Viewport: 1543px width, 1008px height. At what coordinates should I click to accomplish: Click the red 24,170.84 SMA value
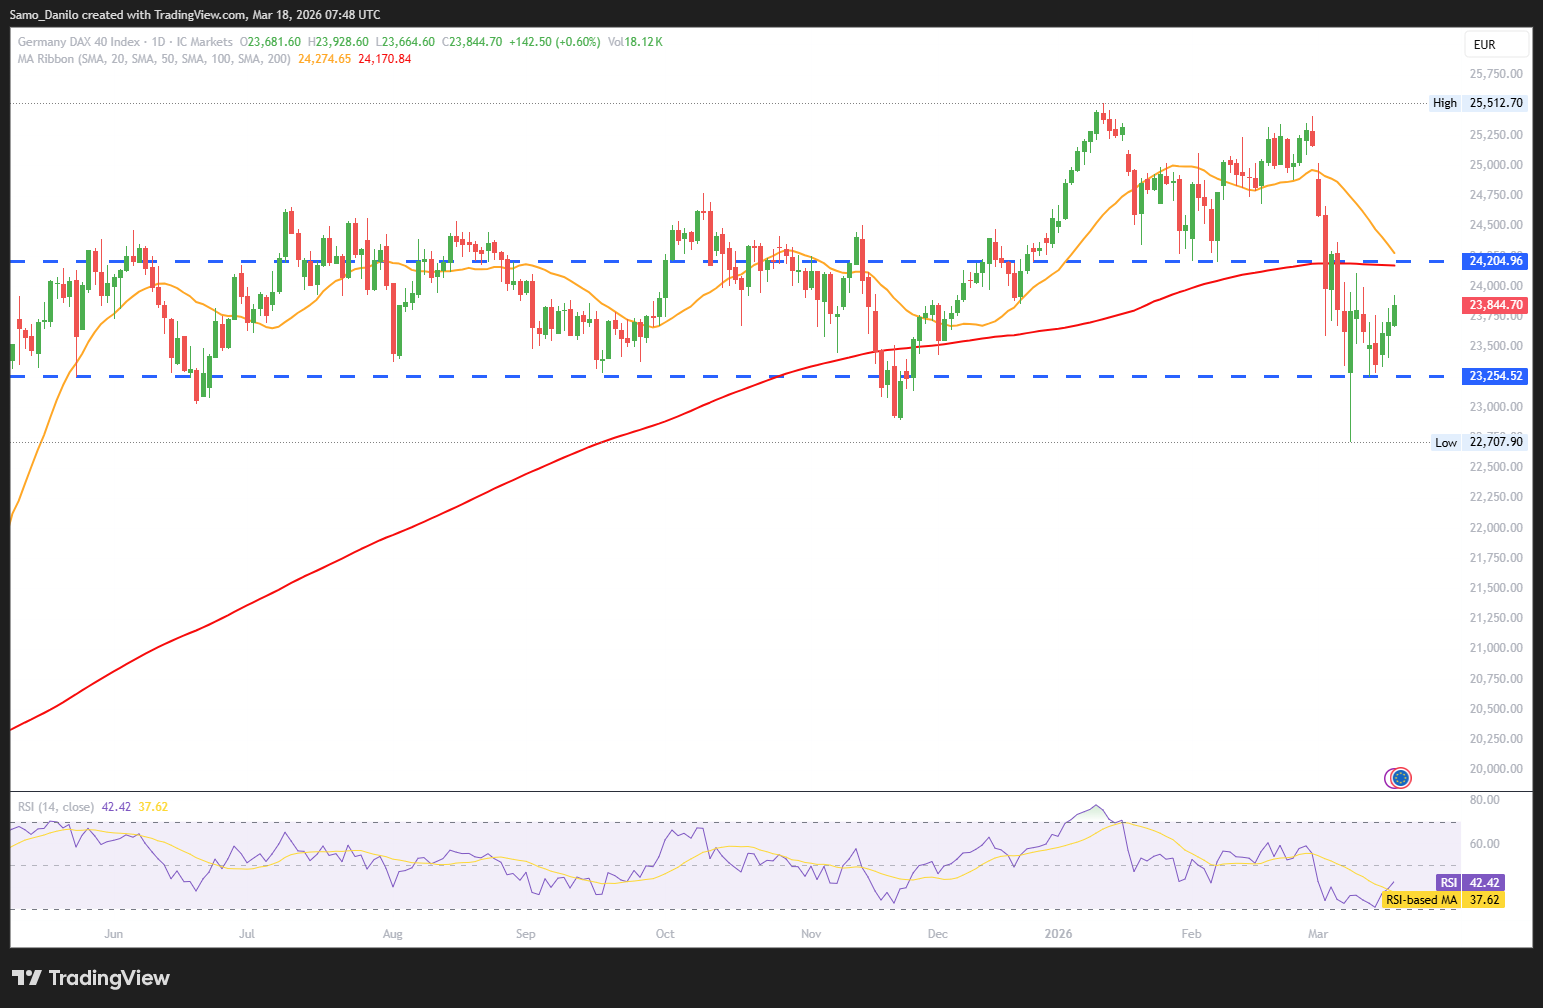(384, 59)
